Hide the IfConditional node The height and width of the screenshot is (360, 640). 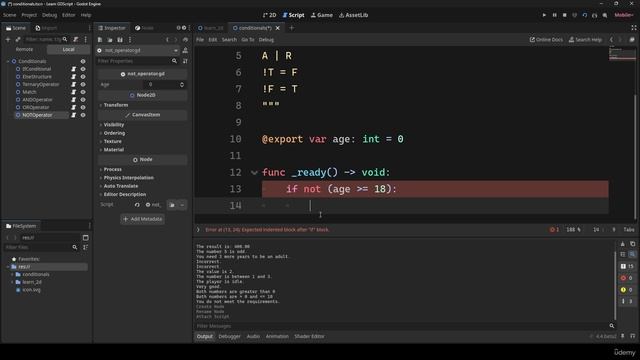click(x=83, y=69)
